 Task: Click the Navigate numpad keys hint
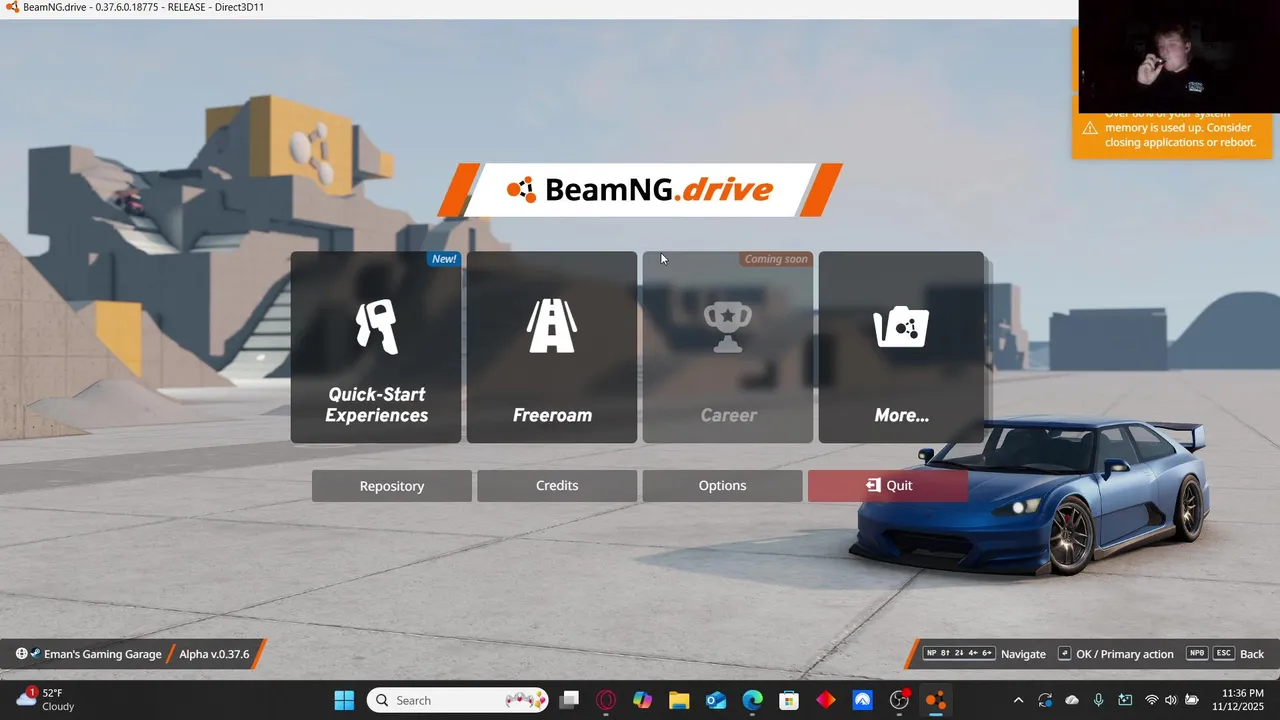point(985,654)
